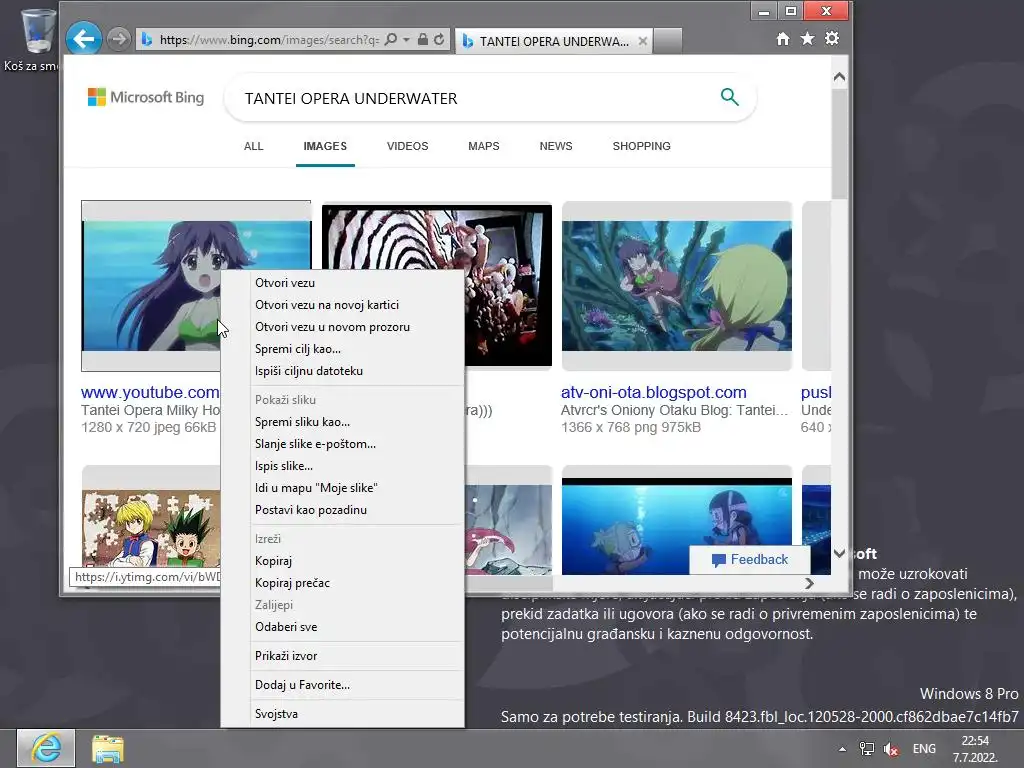Open File Explorer from the taskbar
Screen dimensions: 1024x768
tap(108, 748)
